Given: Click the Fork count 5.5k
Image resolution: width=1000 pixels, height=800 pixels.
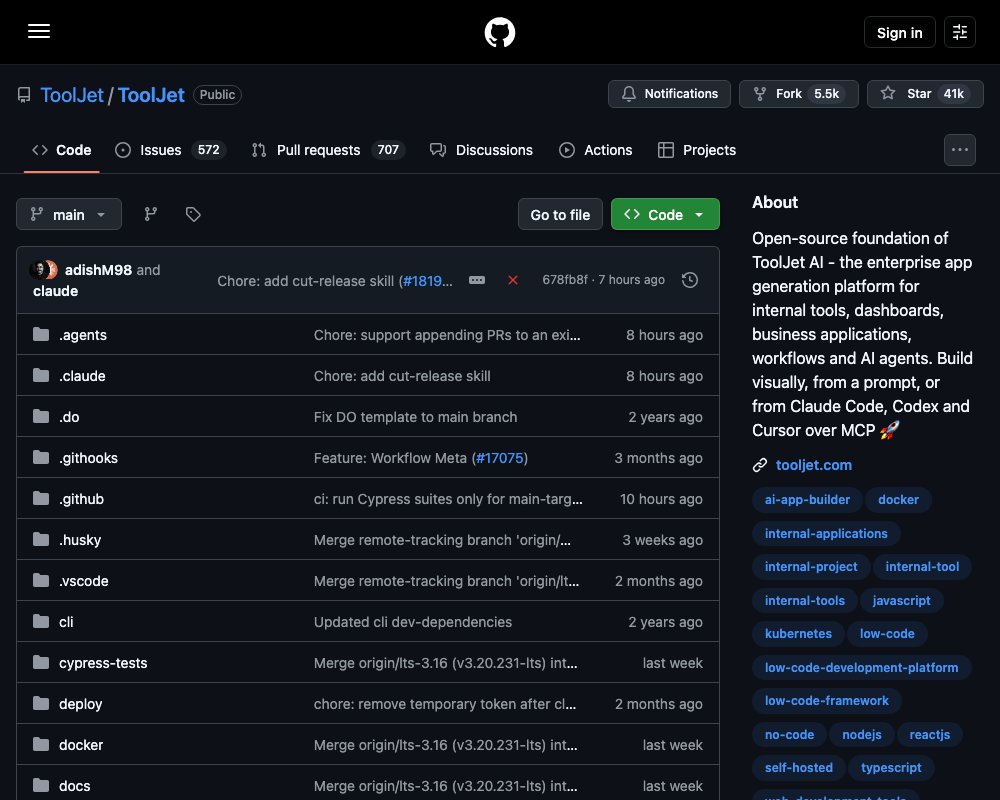Looking at the screenshot, I should pos(826,94).
